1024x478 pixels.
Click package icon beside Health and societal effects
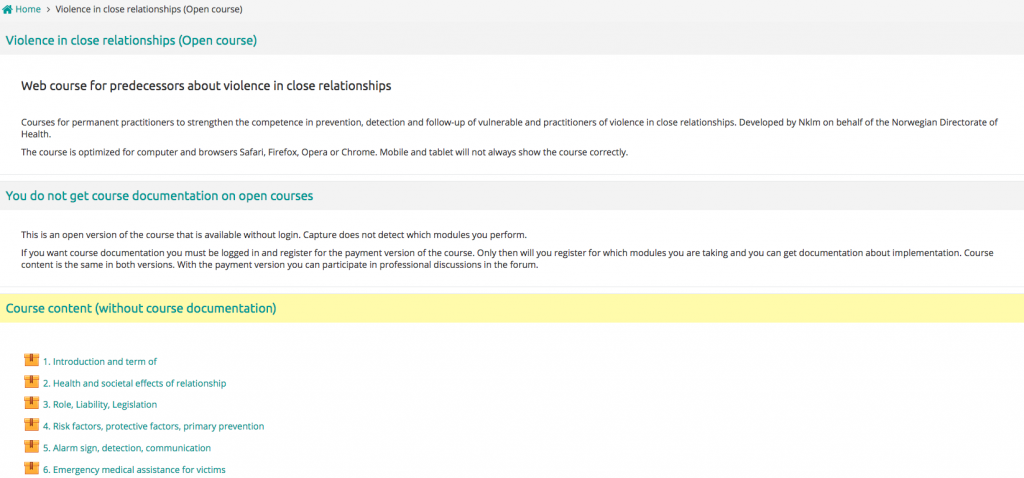pos(31,381)
